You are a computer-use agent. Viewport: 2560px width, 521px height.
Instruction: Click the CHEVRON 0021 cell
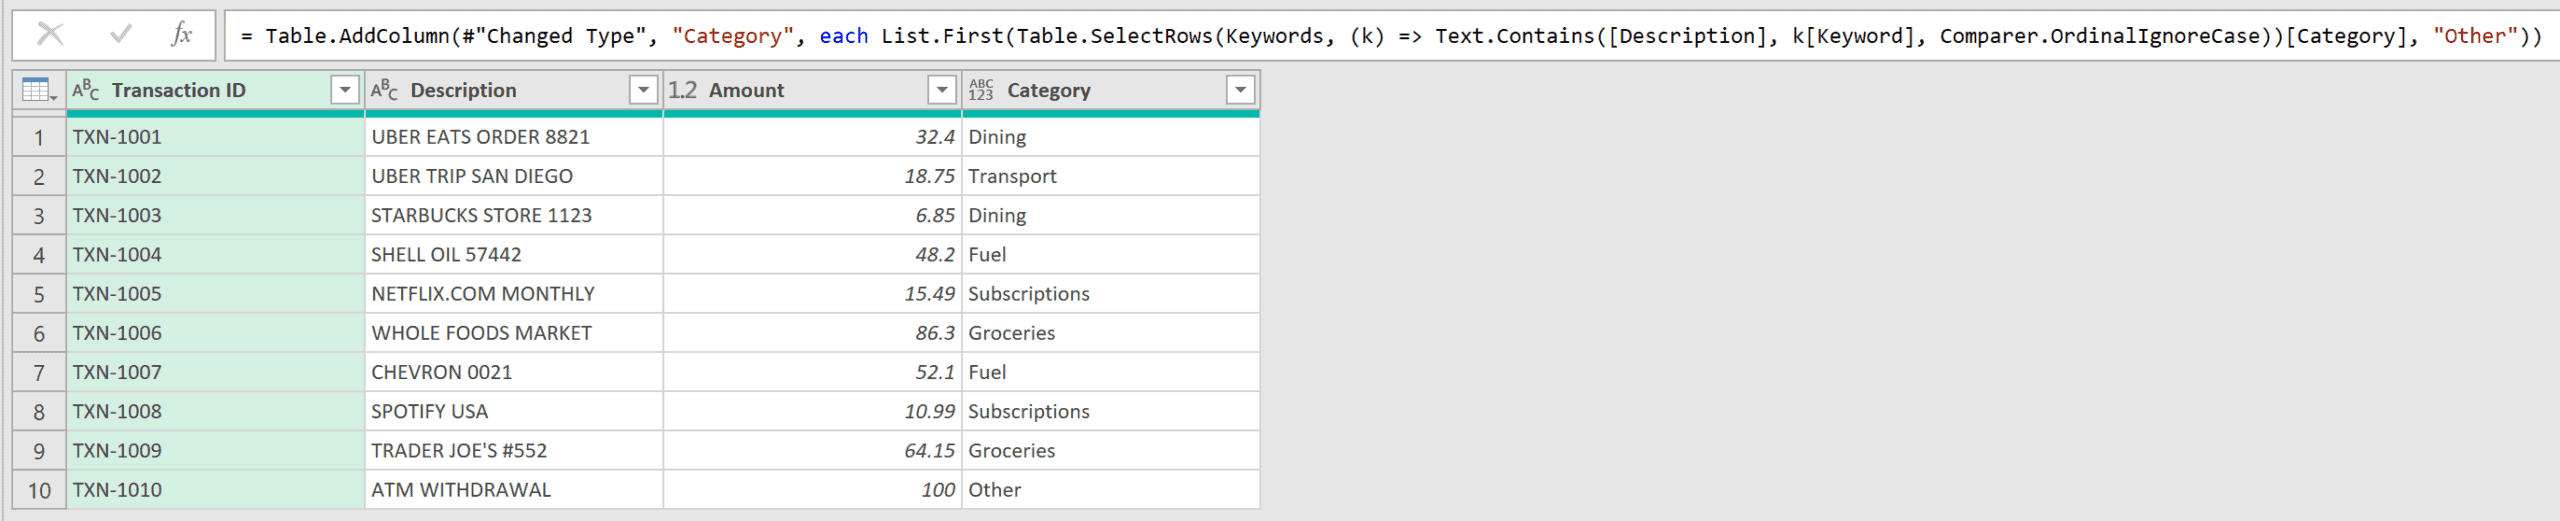pyautogui.click(x=514, y=372)
